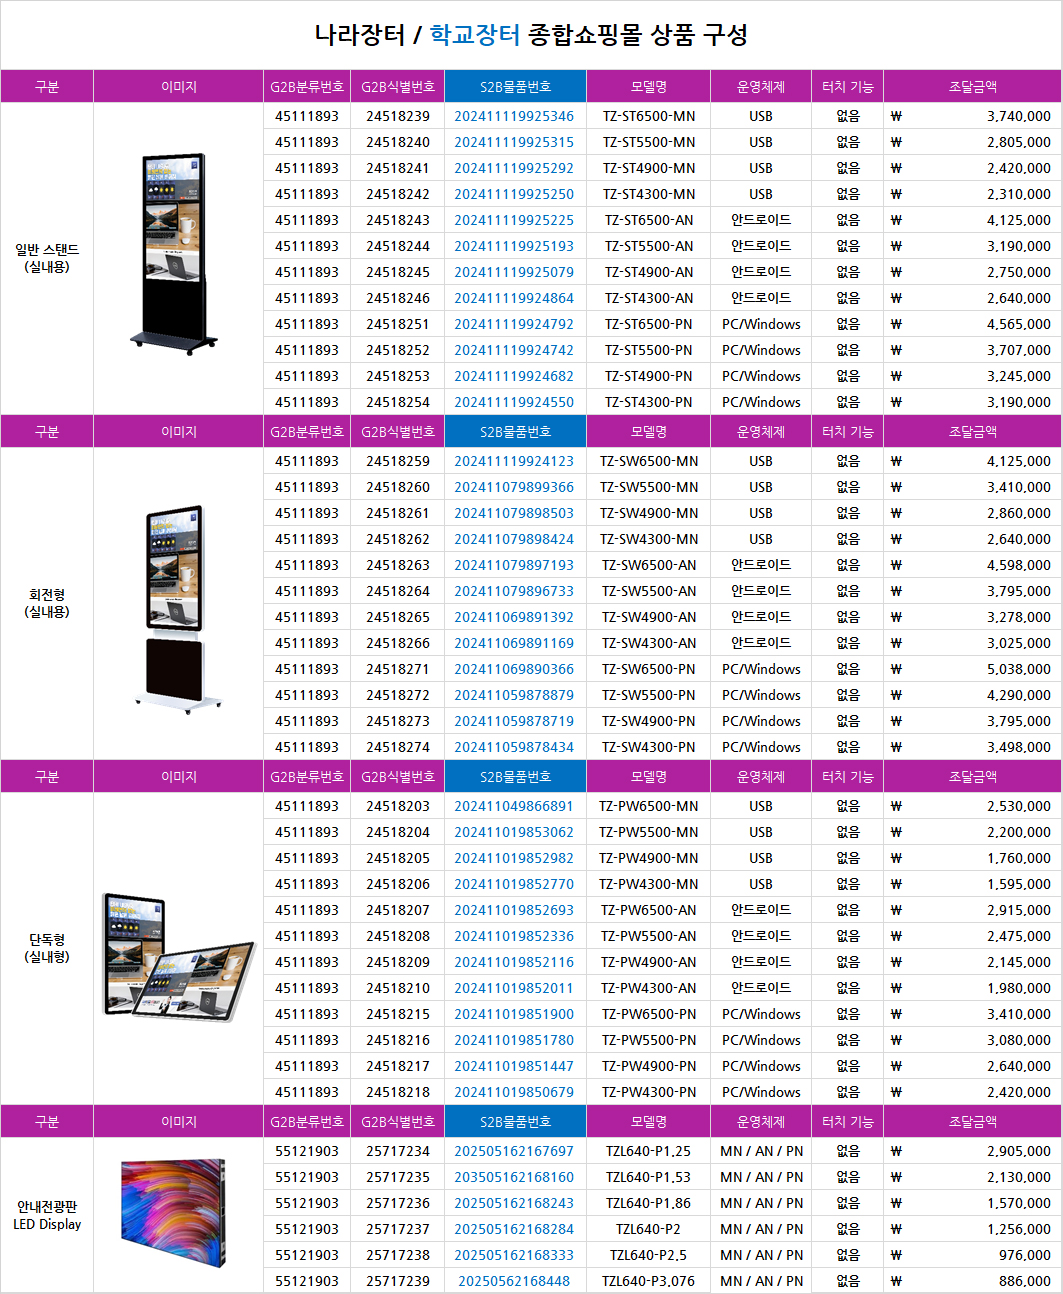Click the 55121903 classification number beside 25717236
This screenshot has width=1063, height=1294.
click(307, 1203)
